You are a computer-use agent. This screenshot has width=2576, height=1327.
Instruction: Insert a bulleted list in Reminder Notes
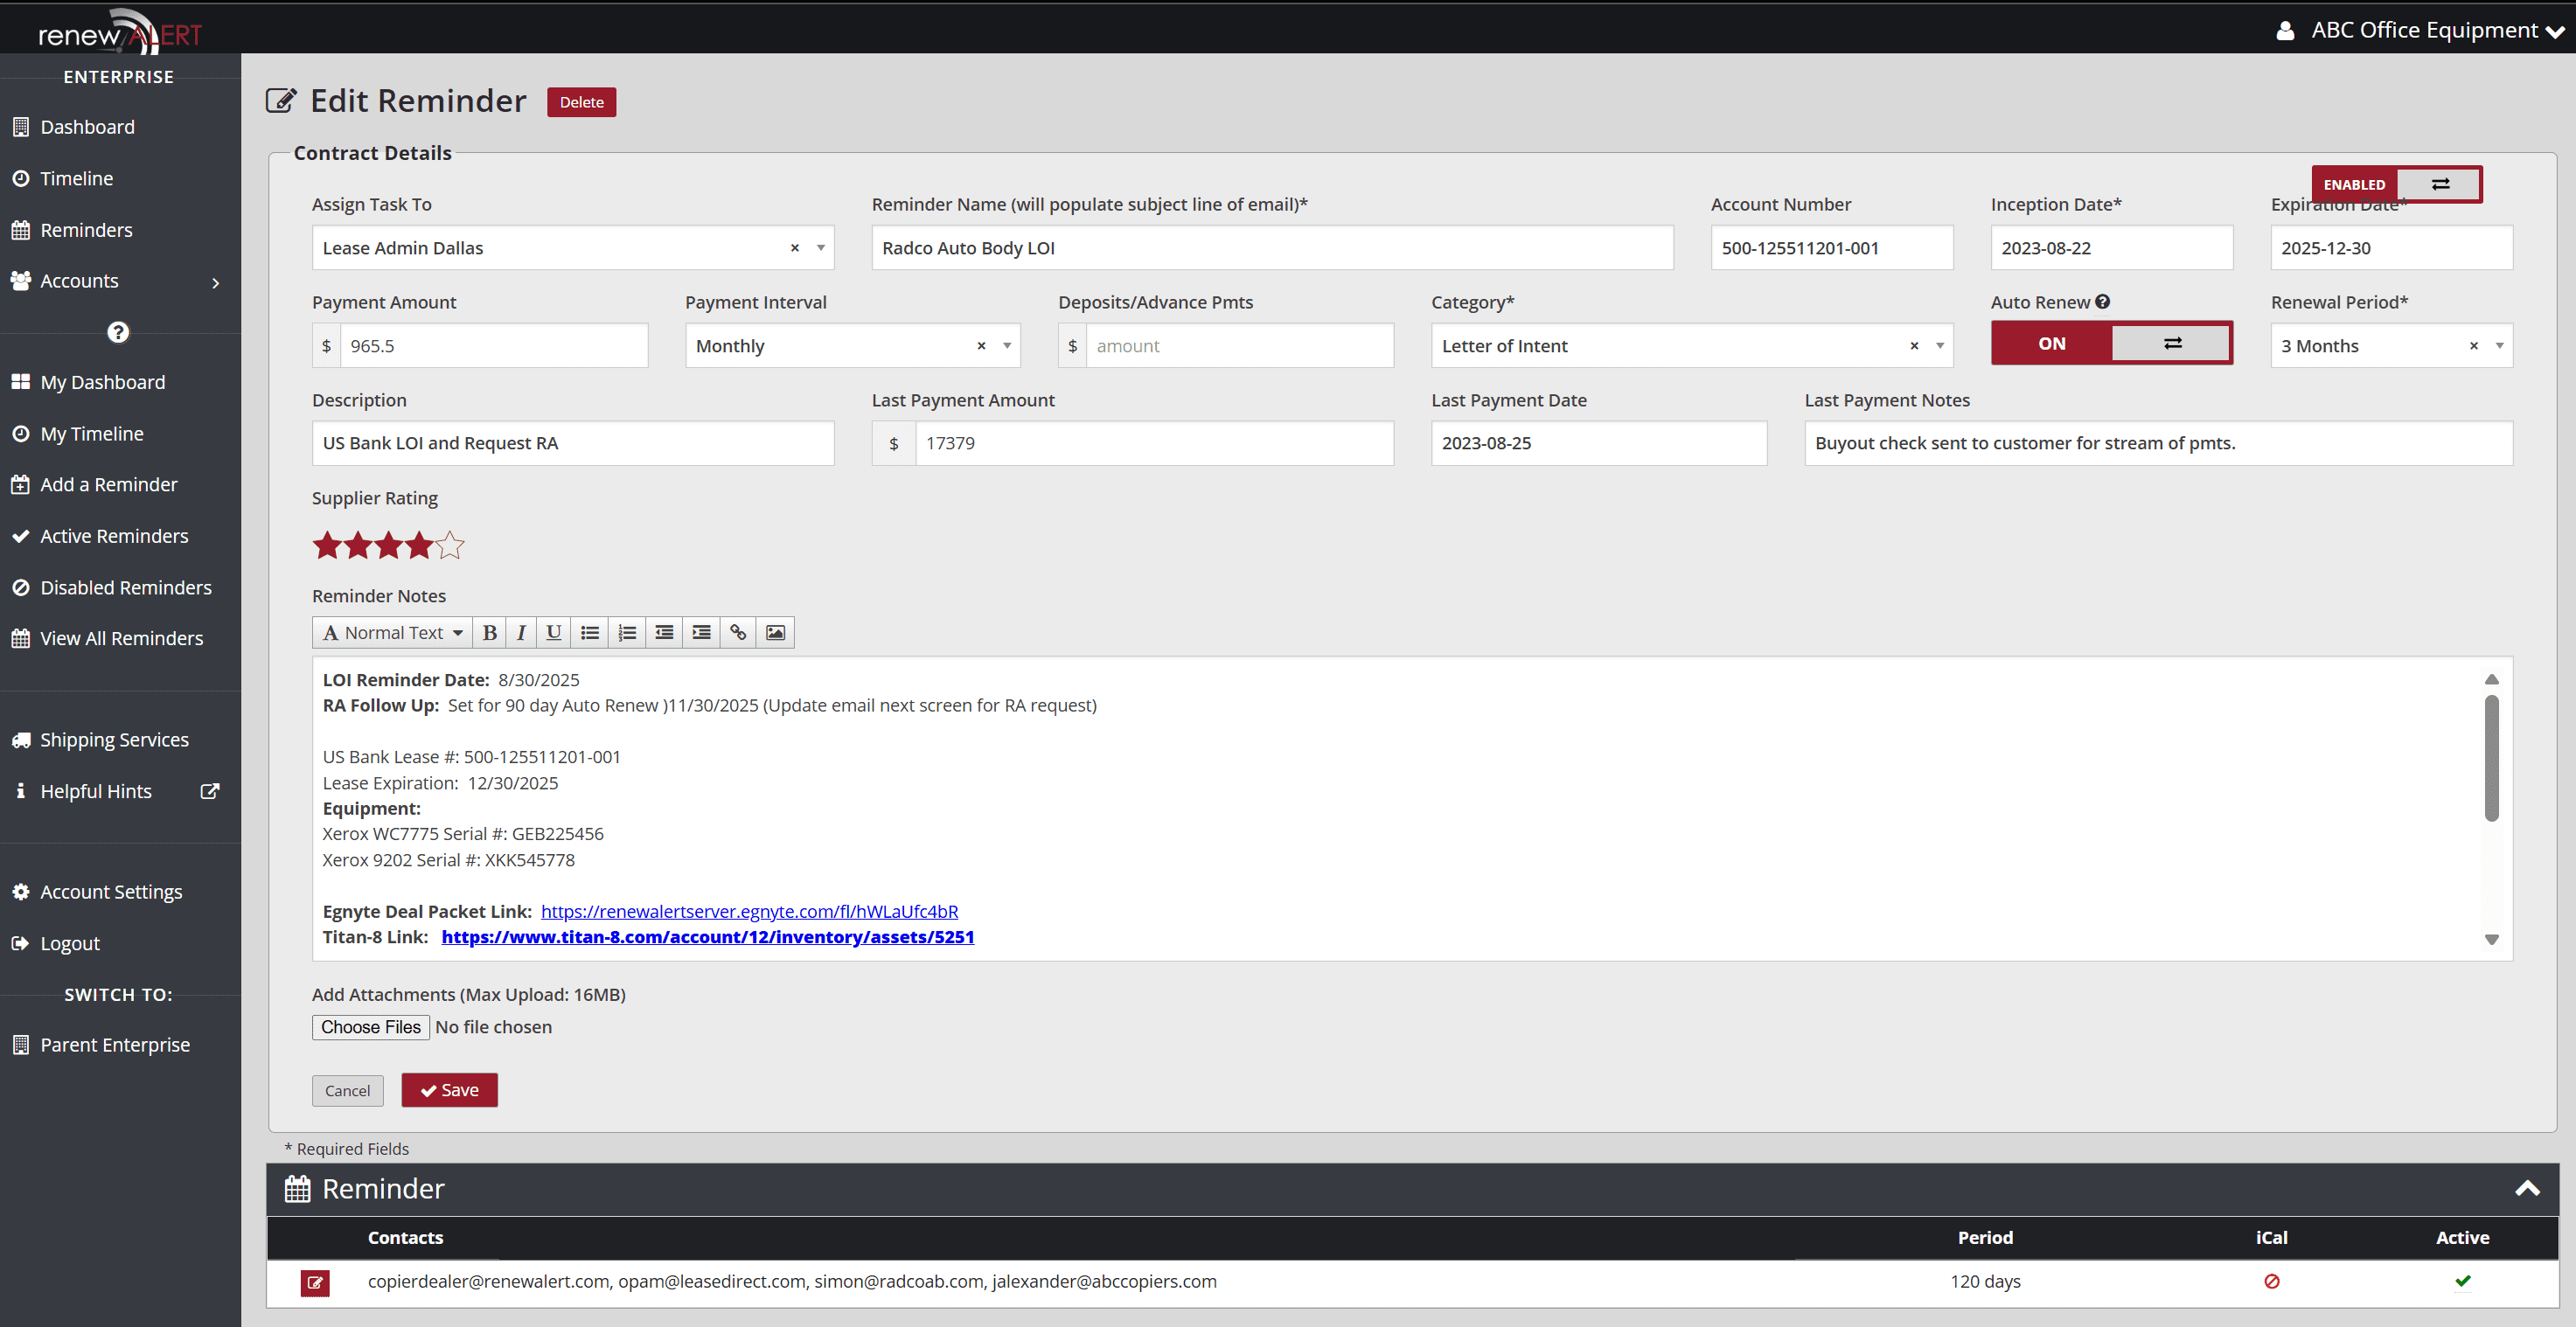click(x=590, y=632)
